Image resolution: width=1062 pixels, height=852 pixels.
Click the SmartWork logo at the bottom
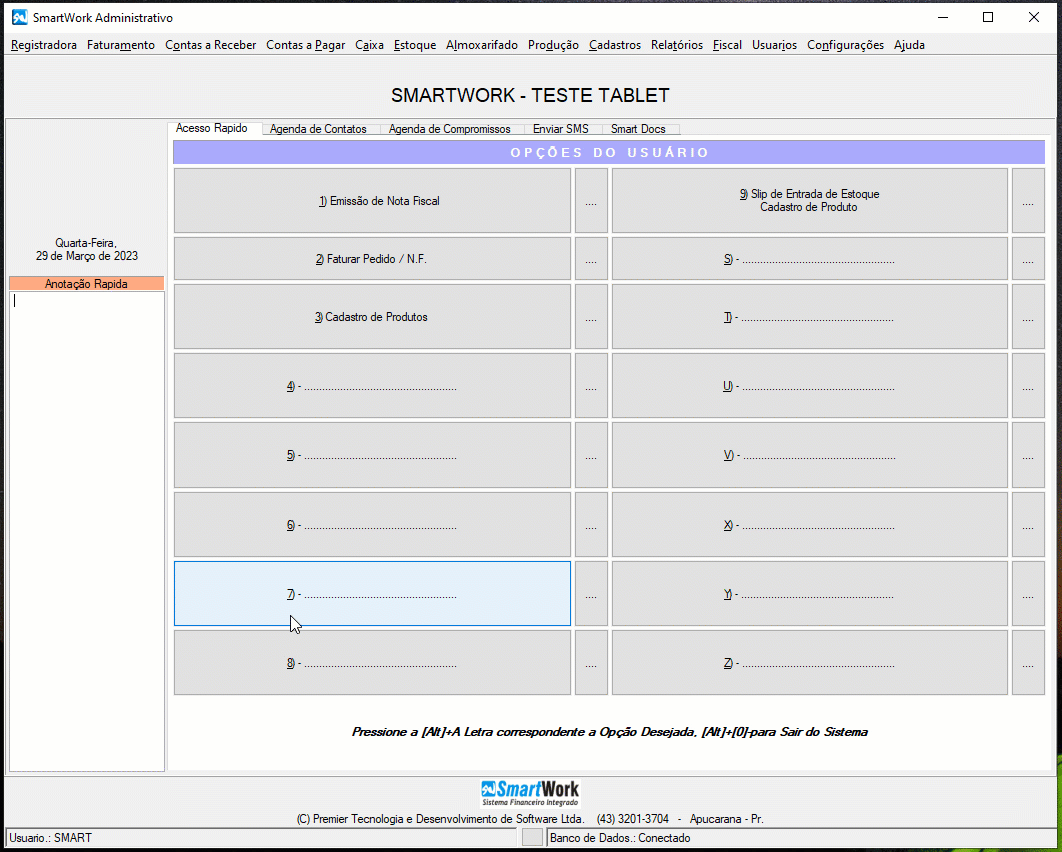coord(530,794)
